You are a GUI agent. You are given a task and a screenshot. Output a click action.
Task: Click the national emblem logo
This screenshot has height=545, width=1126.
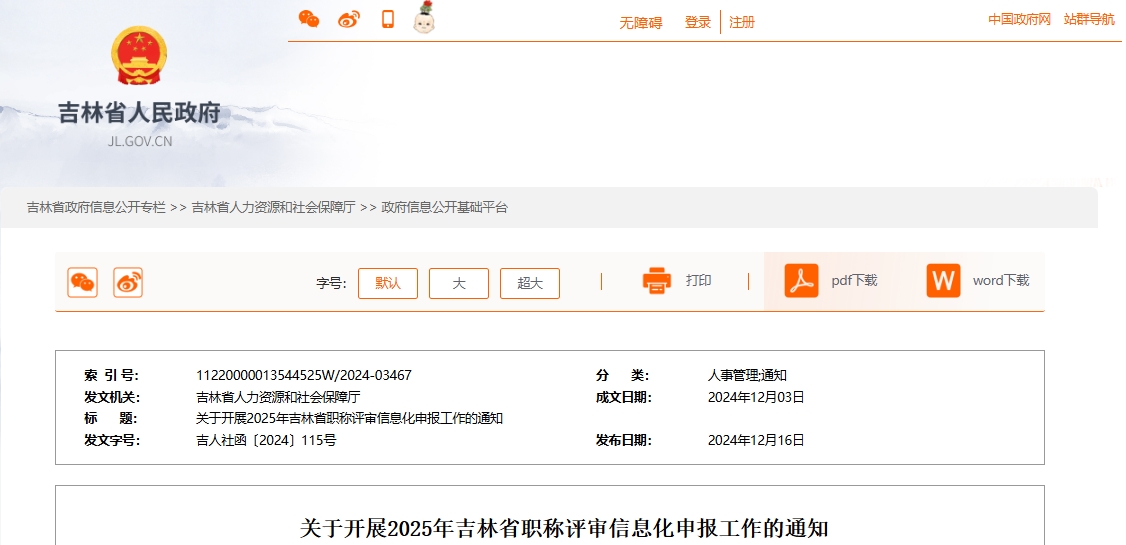tap(140, 57)
